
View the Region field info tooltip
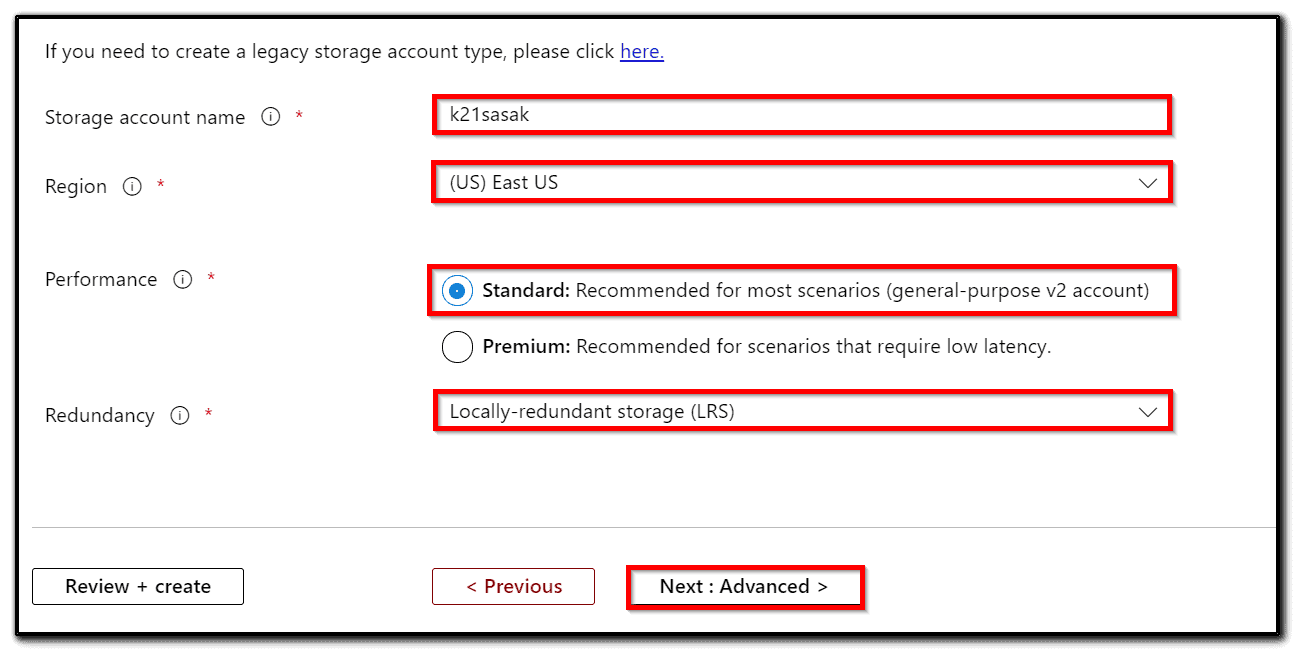(x=131, y=186)
